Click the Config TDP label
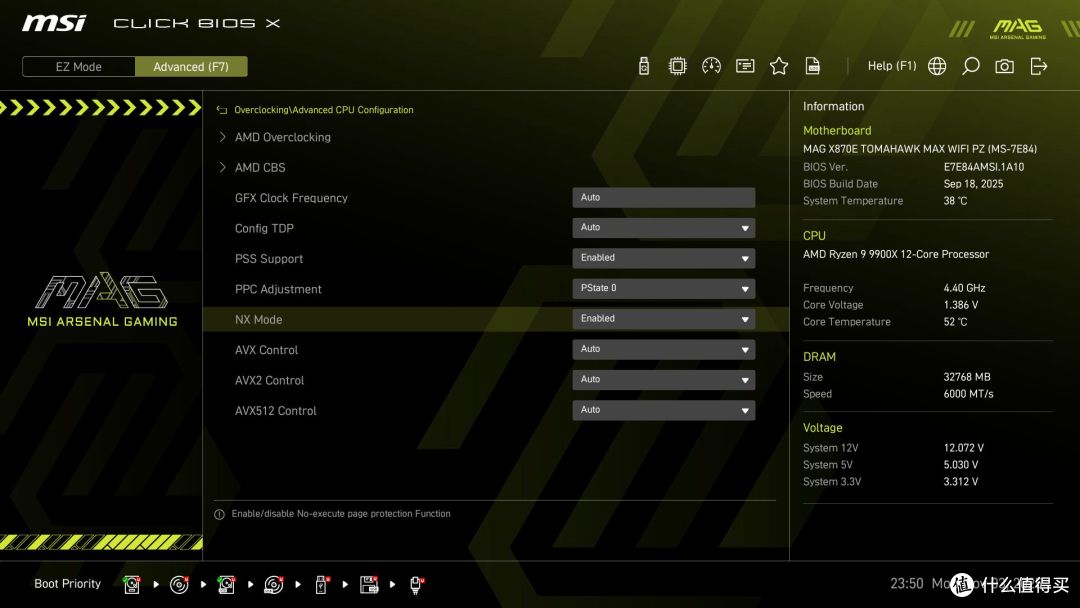1080x608 pixels. coord(264,229)
